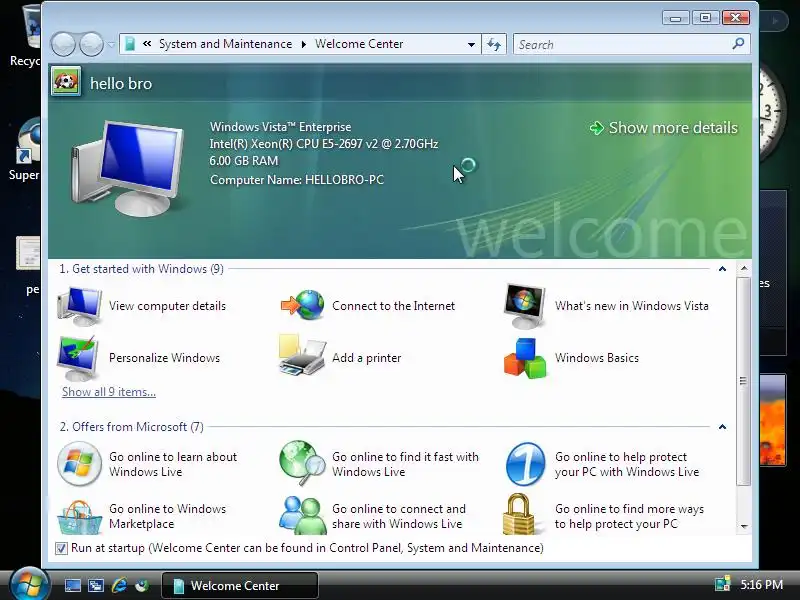800x600 pixels.
Task: Click the learn about Windows Live logo icon
Action: tap(79, 464)
